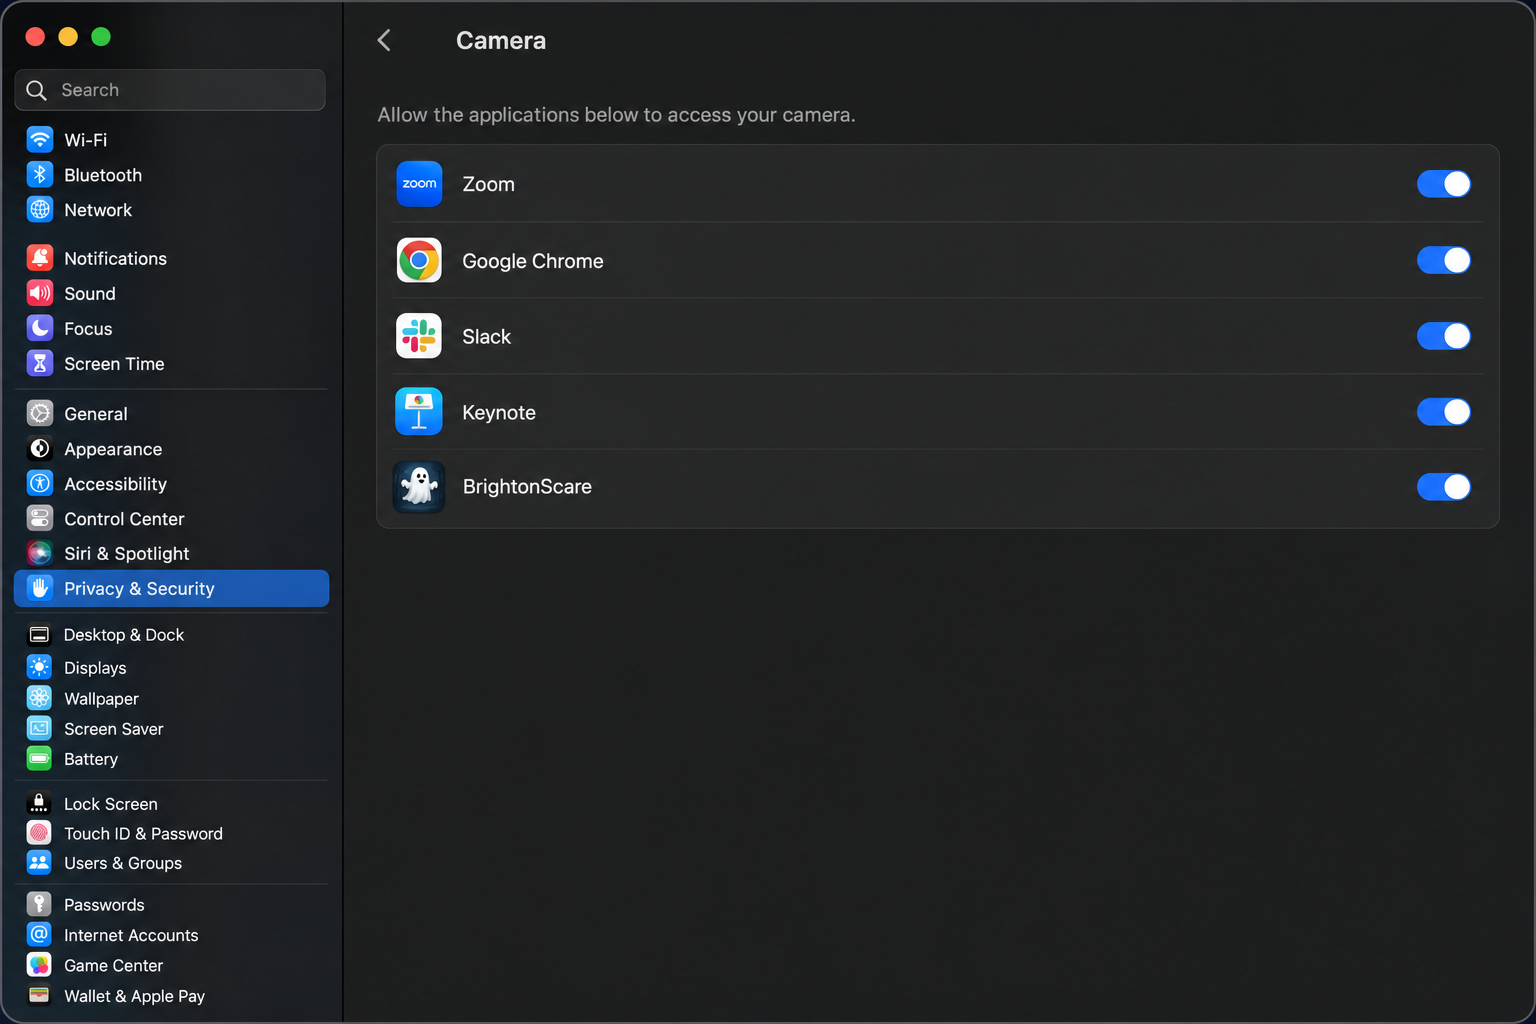Click the Zoom app icon
The width and height of the screenshot is (1536, 1024).
click(419, 184)
